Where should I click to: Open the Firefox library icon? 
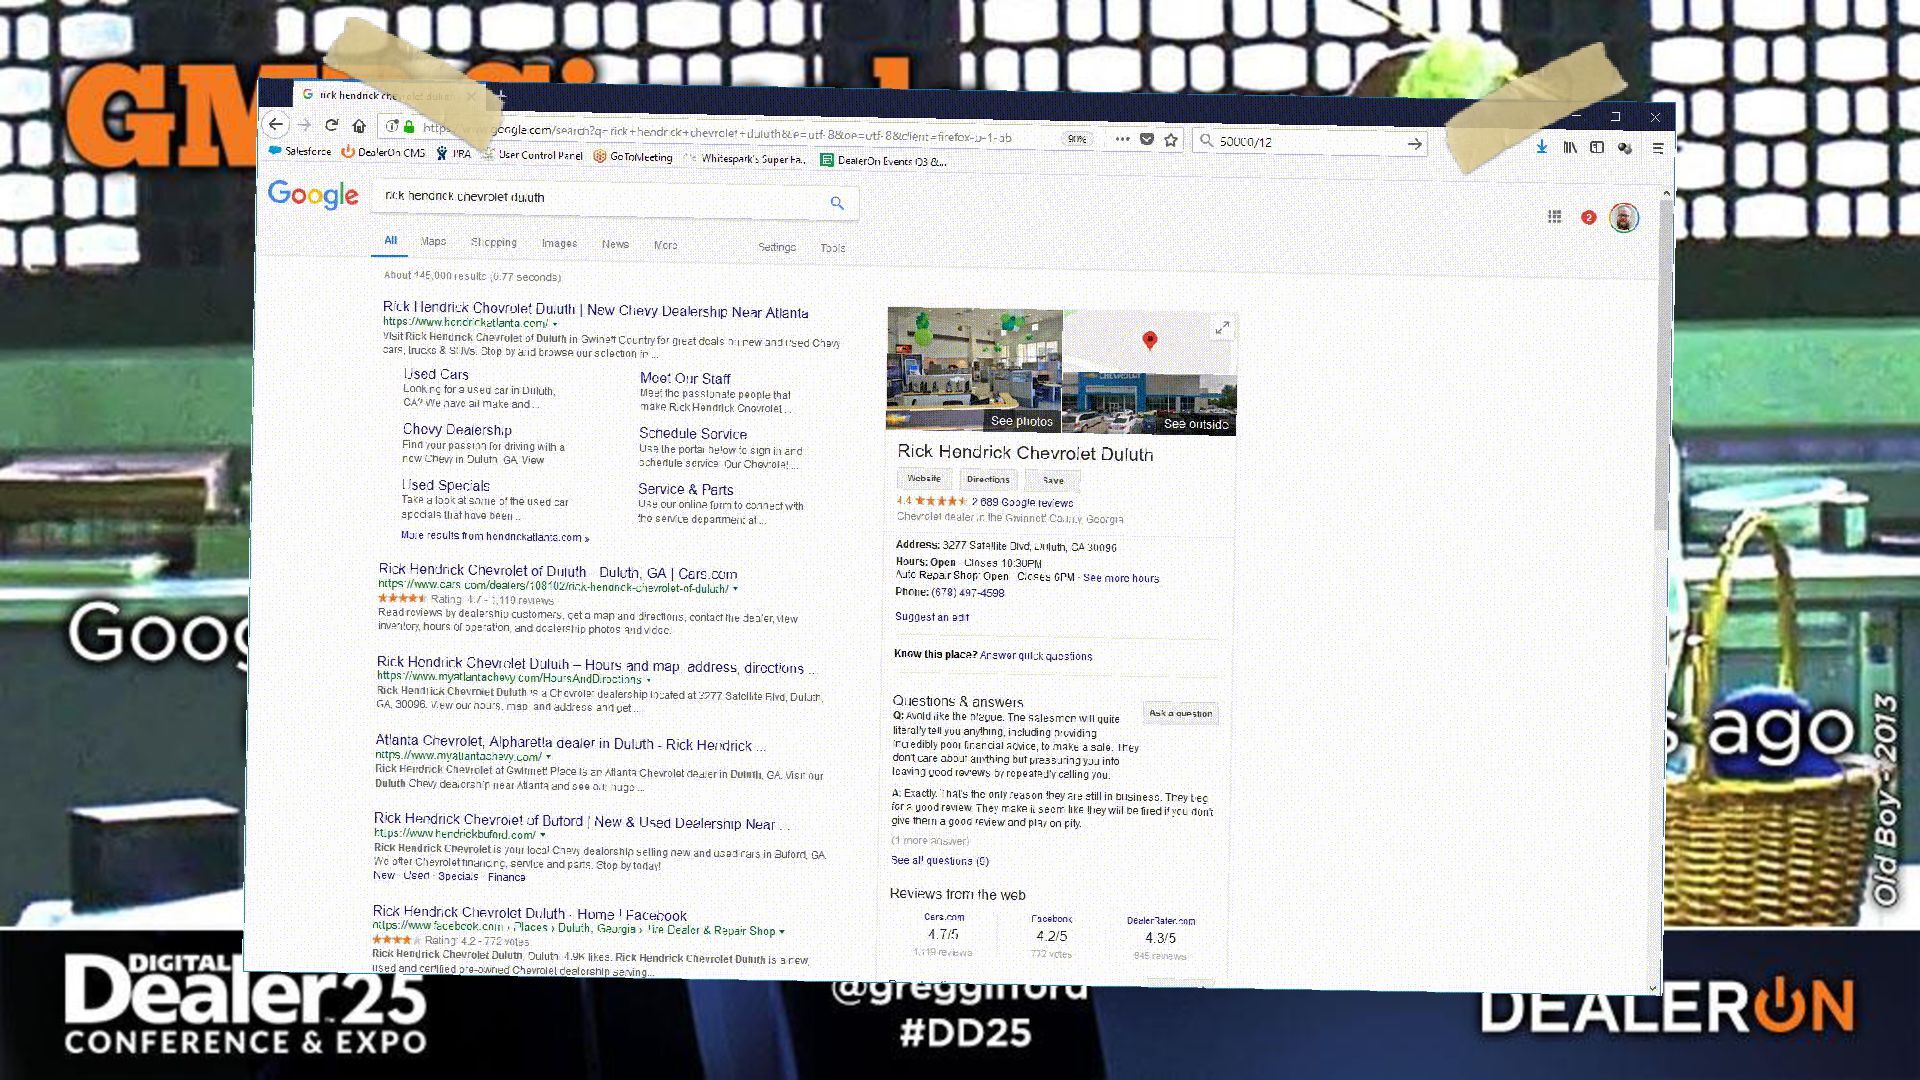tap(1570, 147)
